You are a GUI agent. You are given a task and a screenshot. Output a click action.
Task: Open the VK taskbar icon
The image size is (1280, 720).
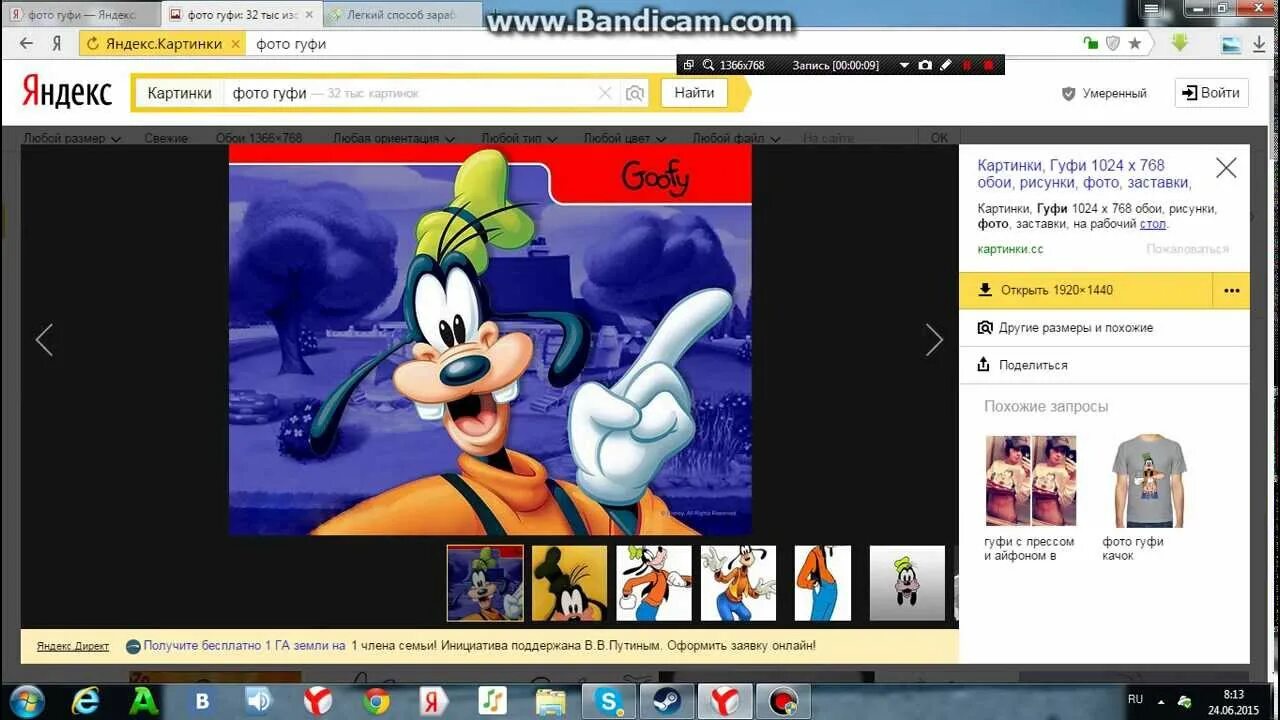[x=203, y=701]
